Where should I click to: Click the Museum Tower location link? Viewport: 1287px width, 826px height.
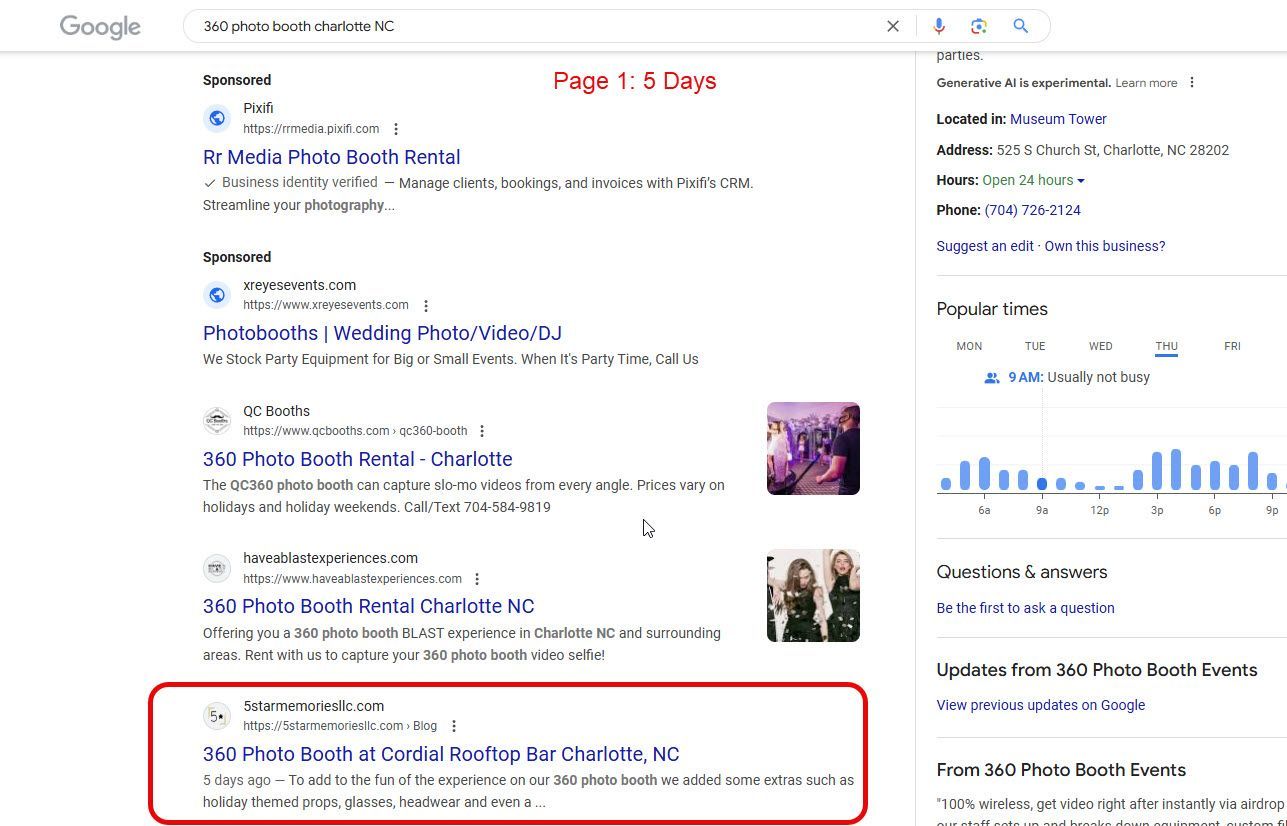1058,119
